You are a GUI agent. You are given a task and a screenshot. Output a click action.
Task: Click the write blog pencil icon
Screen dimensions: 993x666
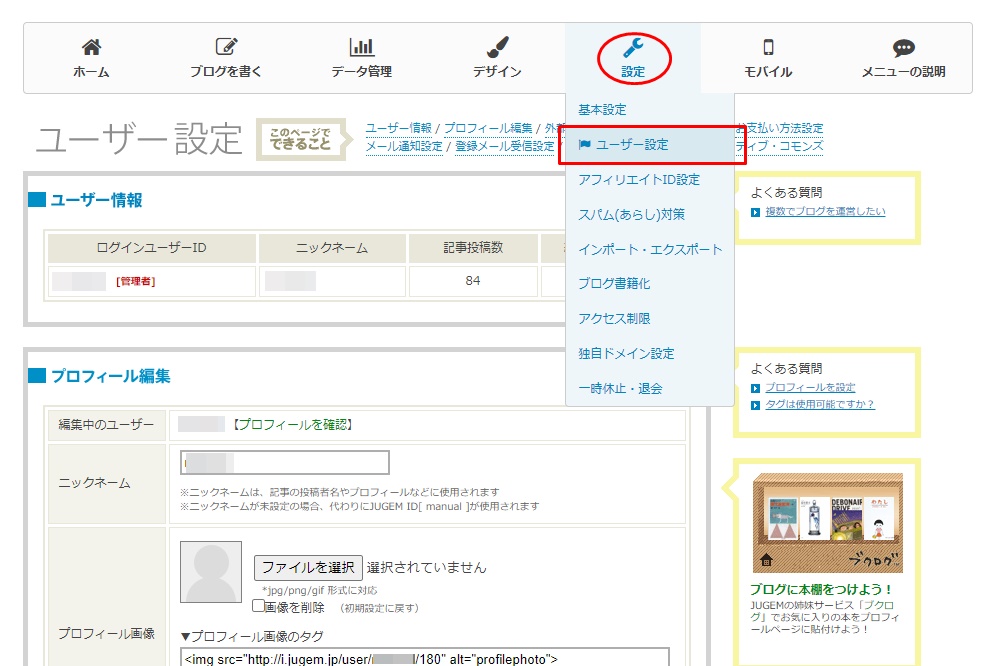[x=226, y=46]
